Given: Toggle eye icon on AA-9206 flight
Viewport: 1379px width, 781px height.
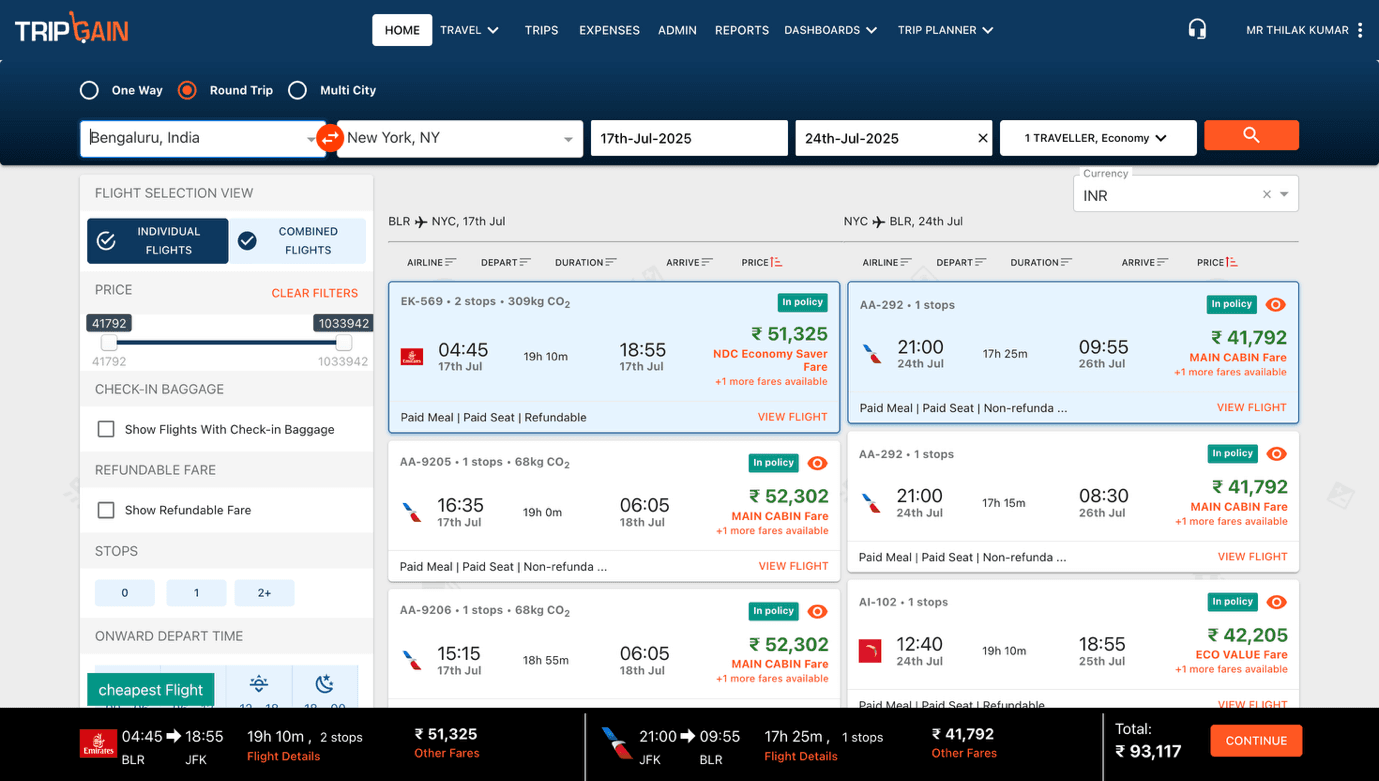Looking at the screenshot, I should point(817,611).
